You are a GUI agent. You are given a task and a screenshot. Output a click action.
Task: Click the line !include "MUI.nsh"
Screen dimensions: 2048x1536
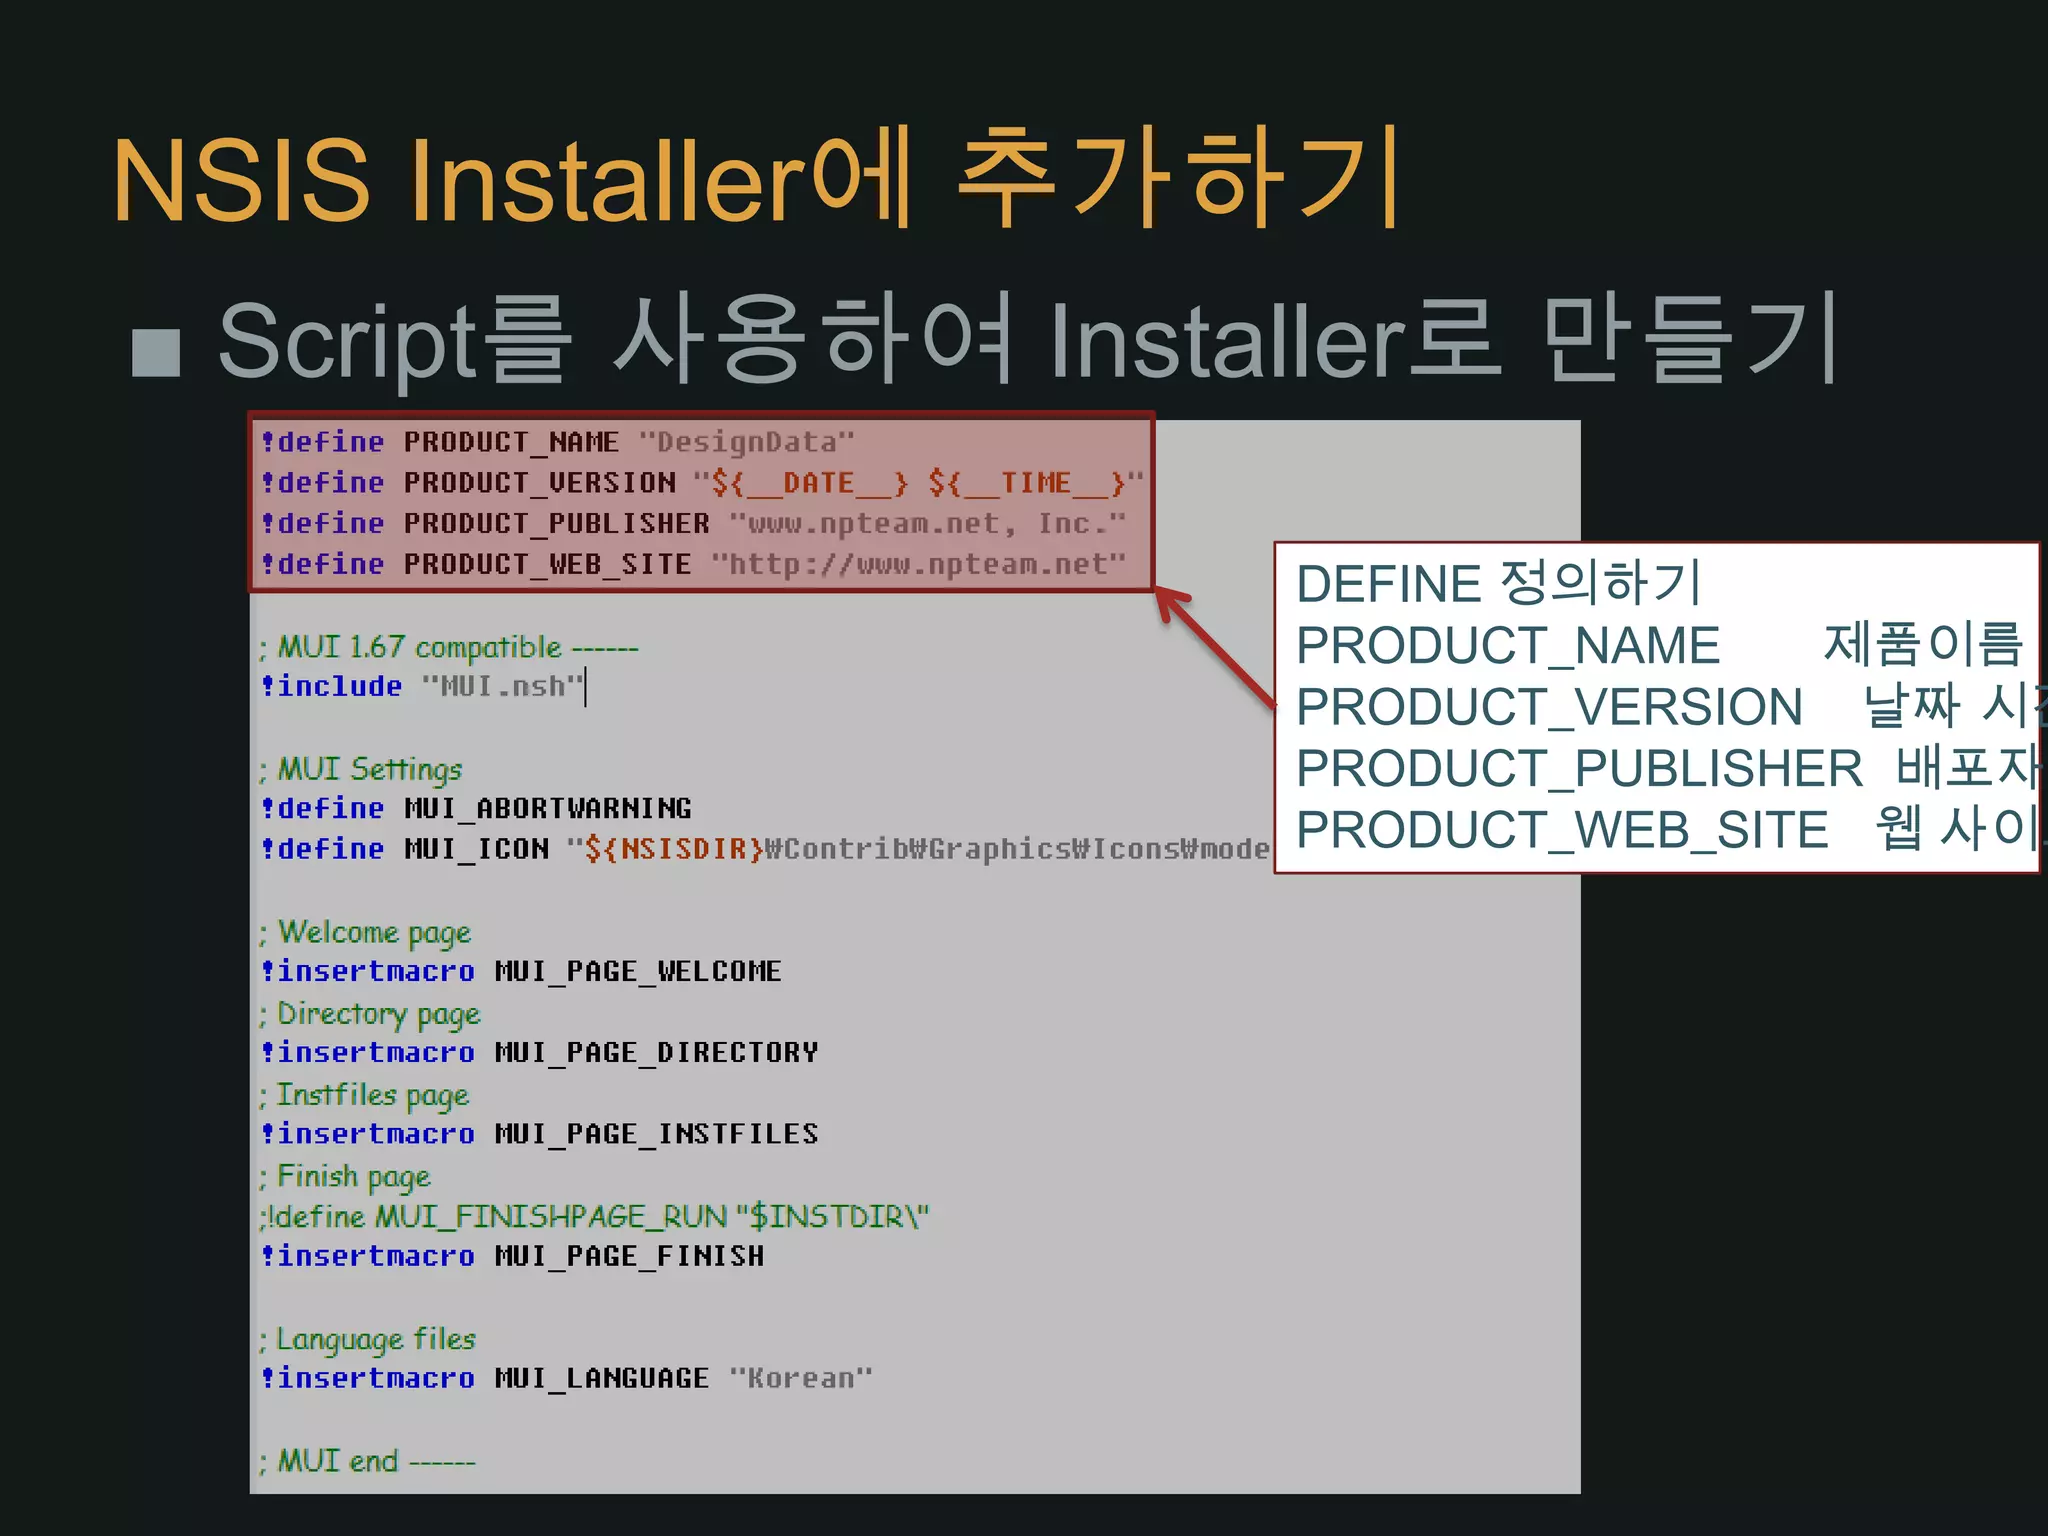422,687
